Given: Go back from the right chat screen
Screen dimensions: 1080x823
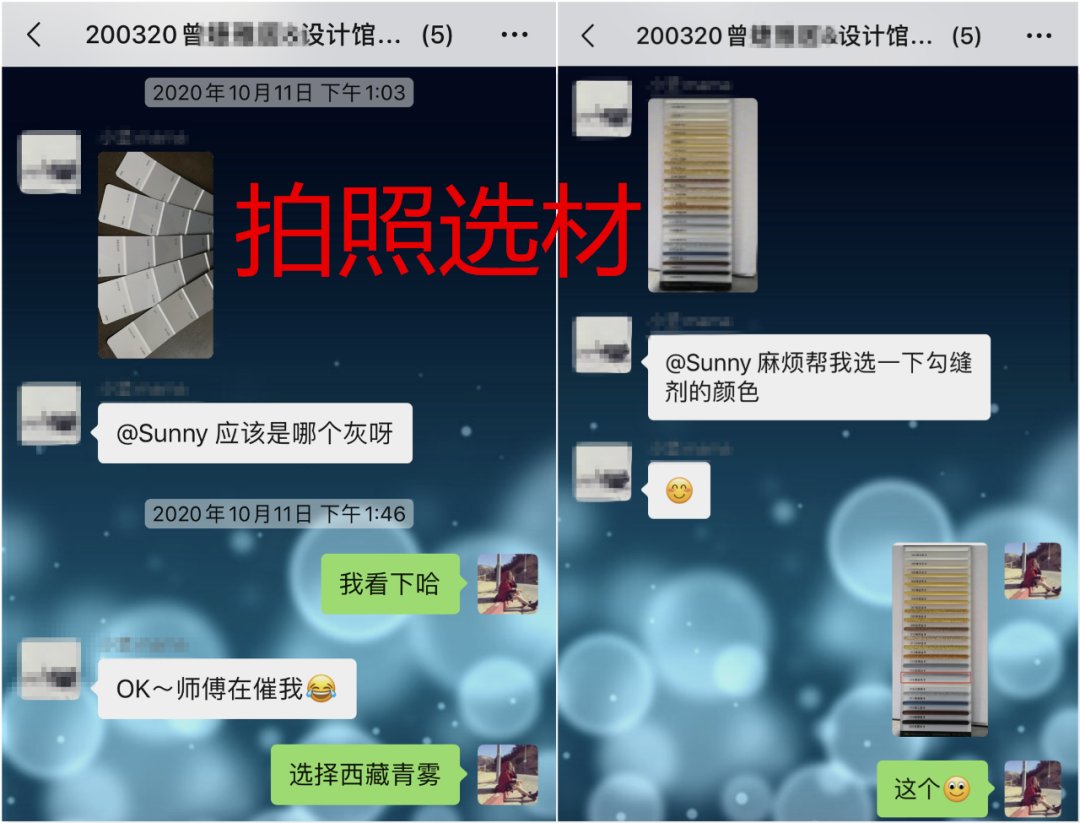Looking at the screenshot, I should 588,34.
